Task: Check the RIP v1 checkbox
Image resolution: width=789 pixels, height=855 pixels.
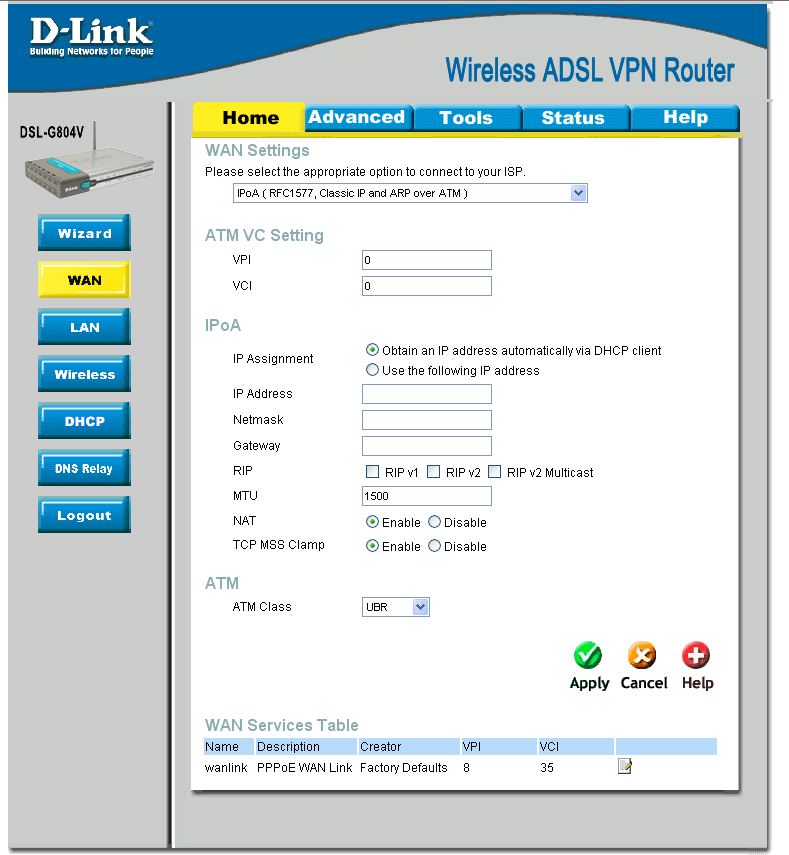Action: click(x=372, y=472)
